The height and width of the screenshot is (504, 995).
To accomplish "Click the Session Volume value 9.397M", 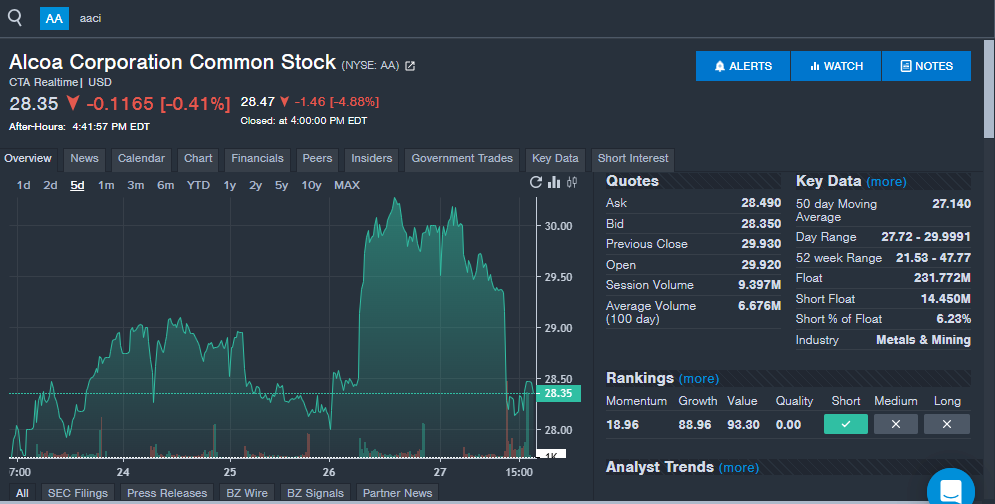I will point(760,285).
